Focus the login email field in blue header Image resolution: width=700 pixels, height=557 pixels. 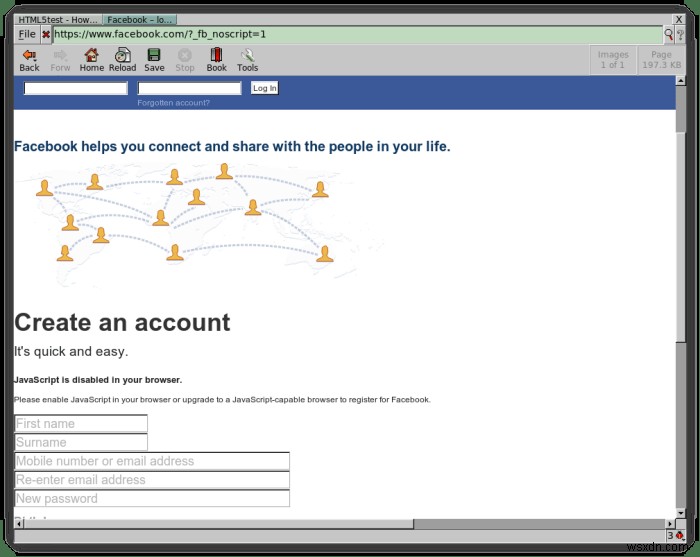pos(75,88)
